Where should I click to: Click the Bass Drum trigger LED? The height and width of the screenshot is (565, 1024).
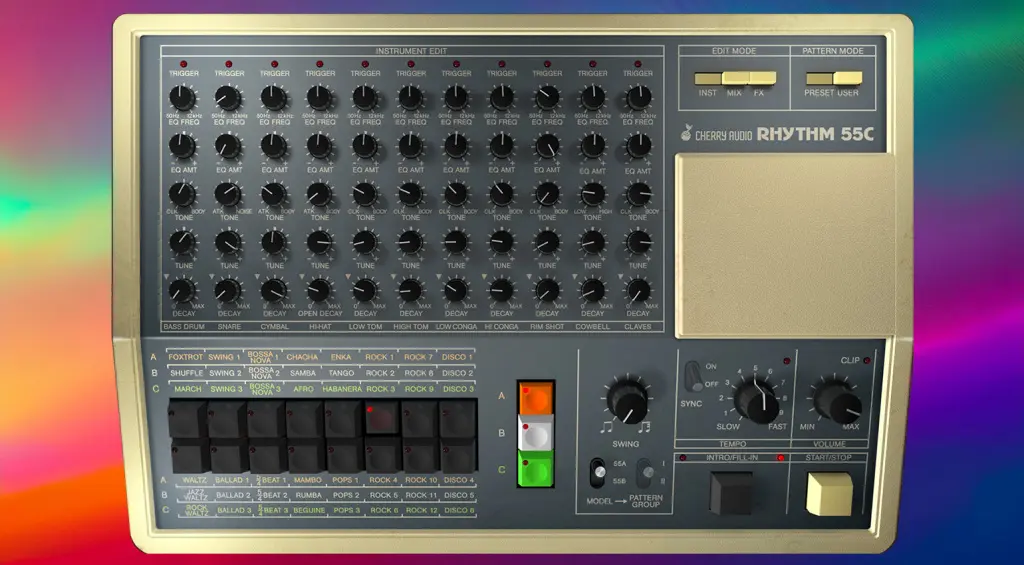pos(183,63)
